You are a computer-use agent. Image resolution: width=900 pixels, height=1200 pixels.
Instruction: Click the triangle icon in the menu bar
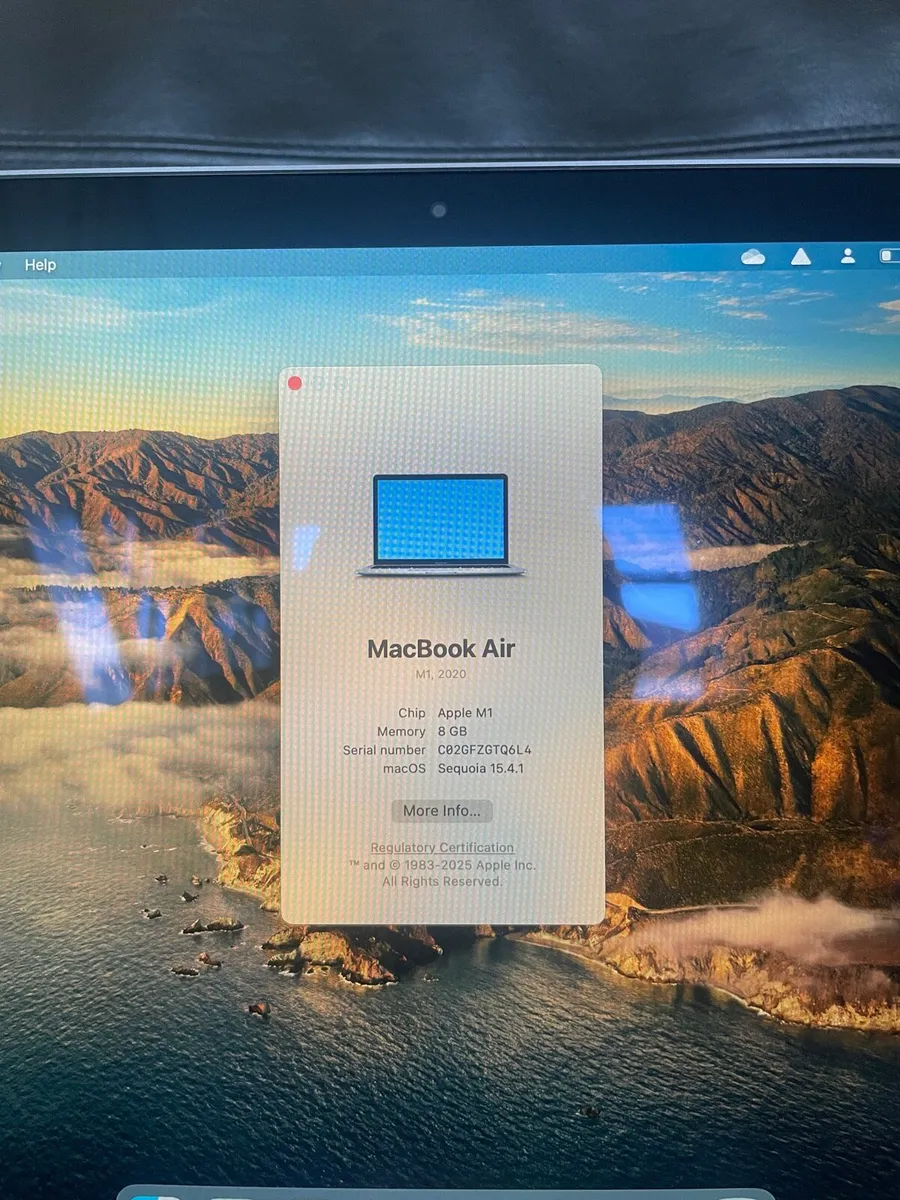801,257
